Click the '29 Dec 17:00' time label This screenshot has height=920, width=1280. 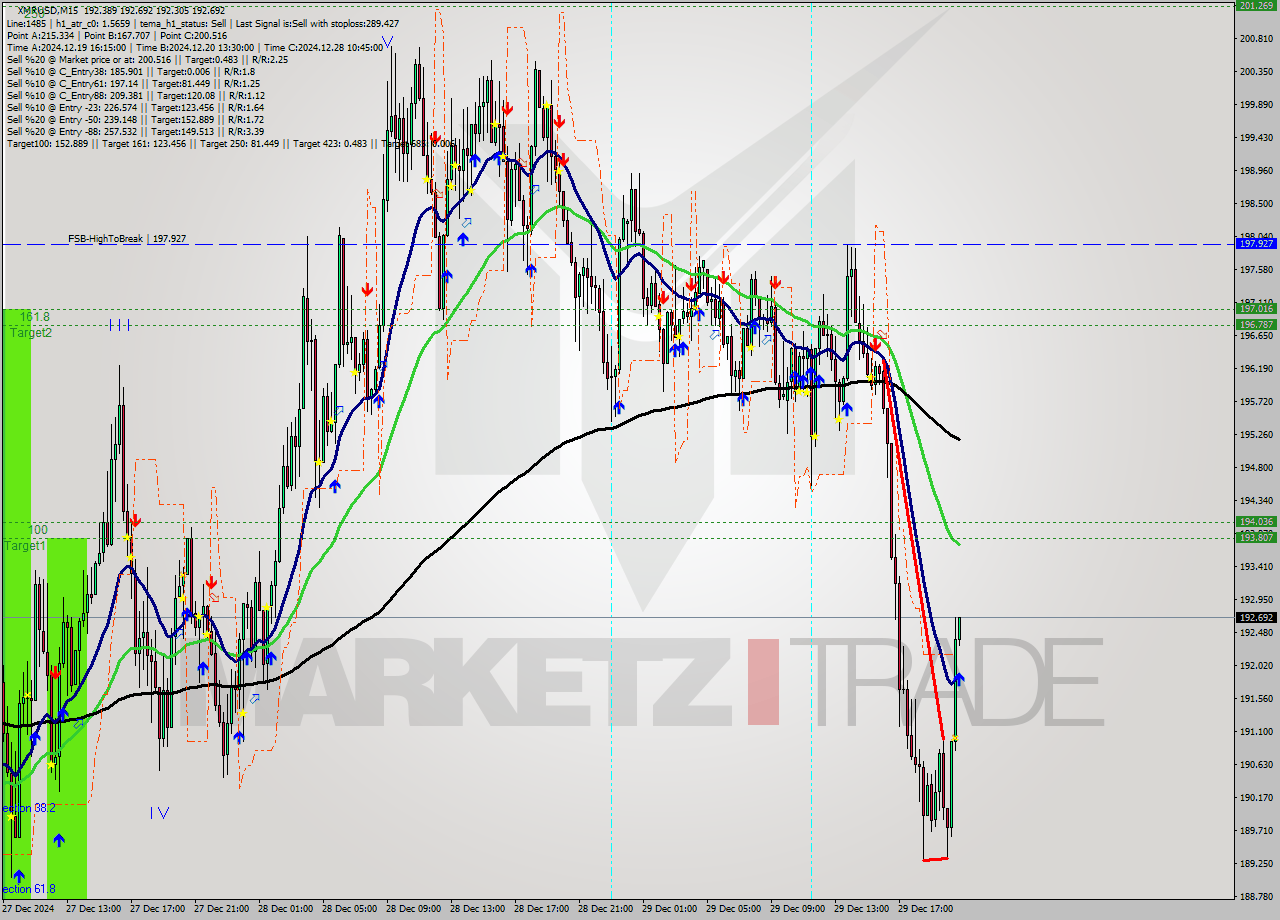[x=925, y=909]
